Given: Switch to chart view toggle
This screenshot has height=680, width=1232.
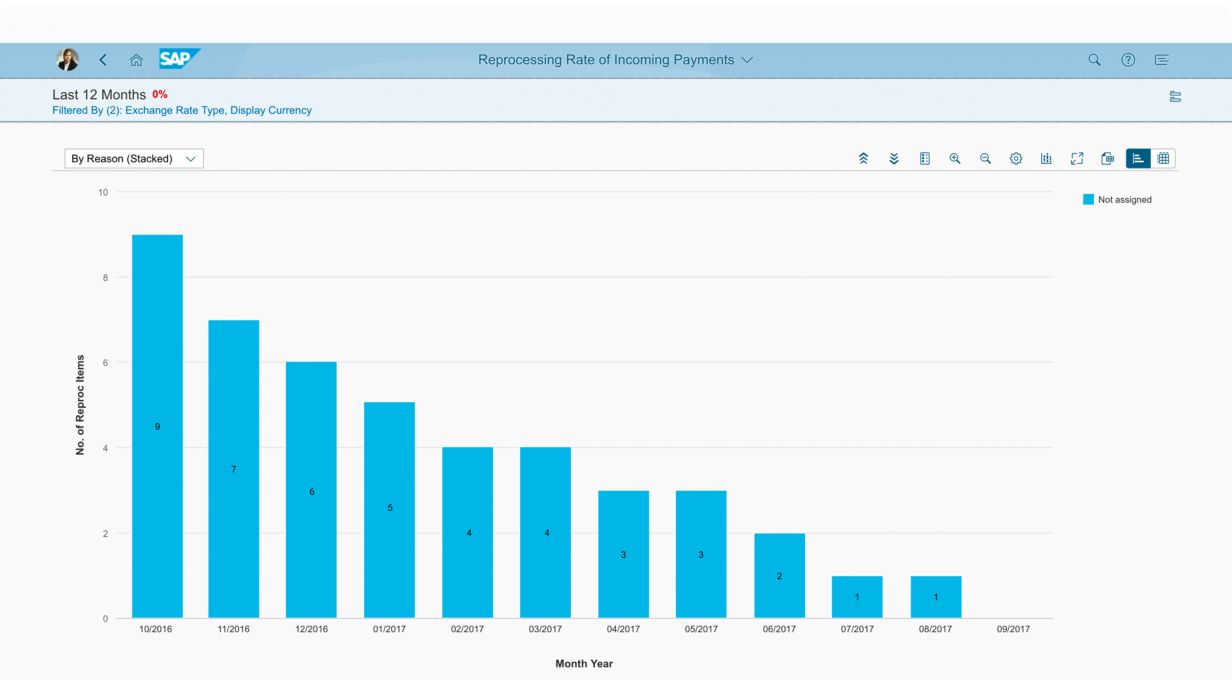Looking at the screenshot, I should click(1138, 159).
